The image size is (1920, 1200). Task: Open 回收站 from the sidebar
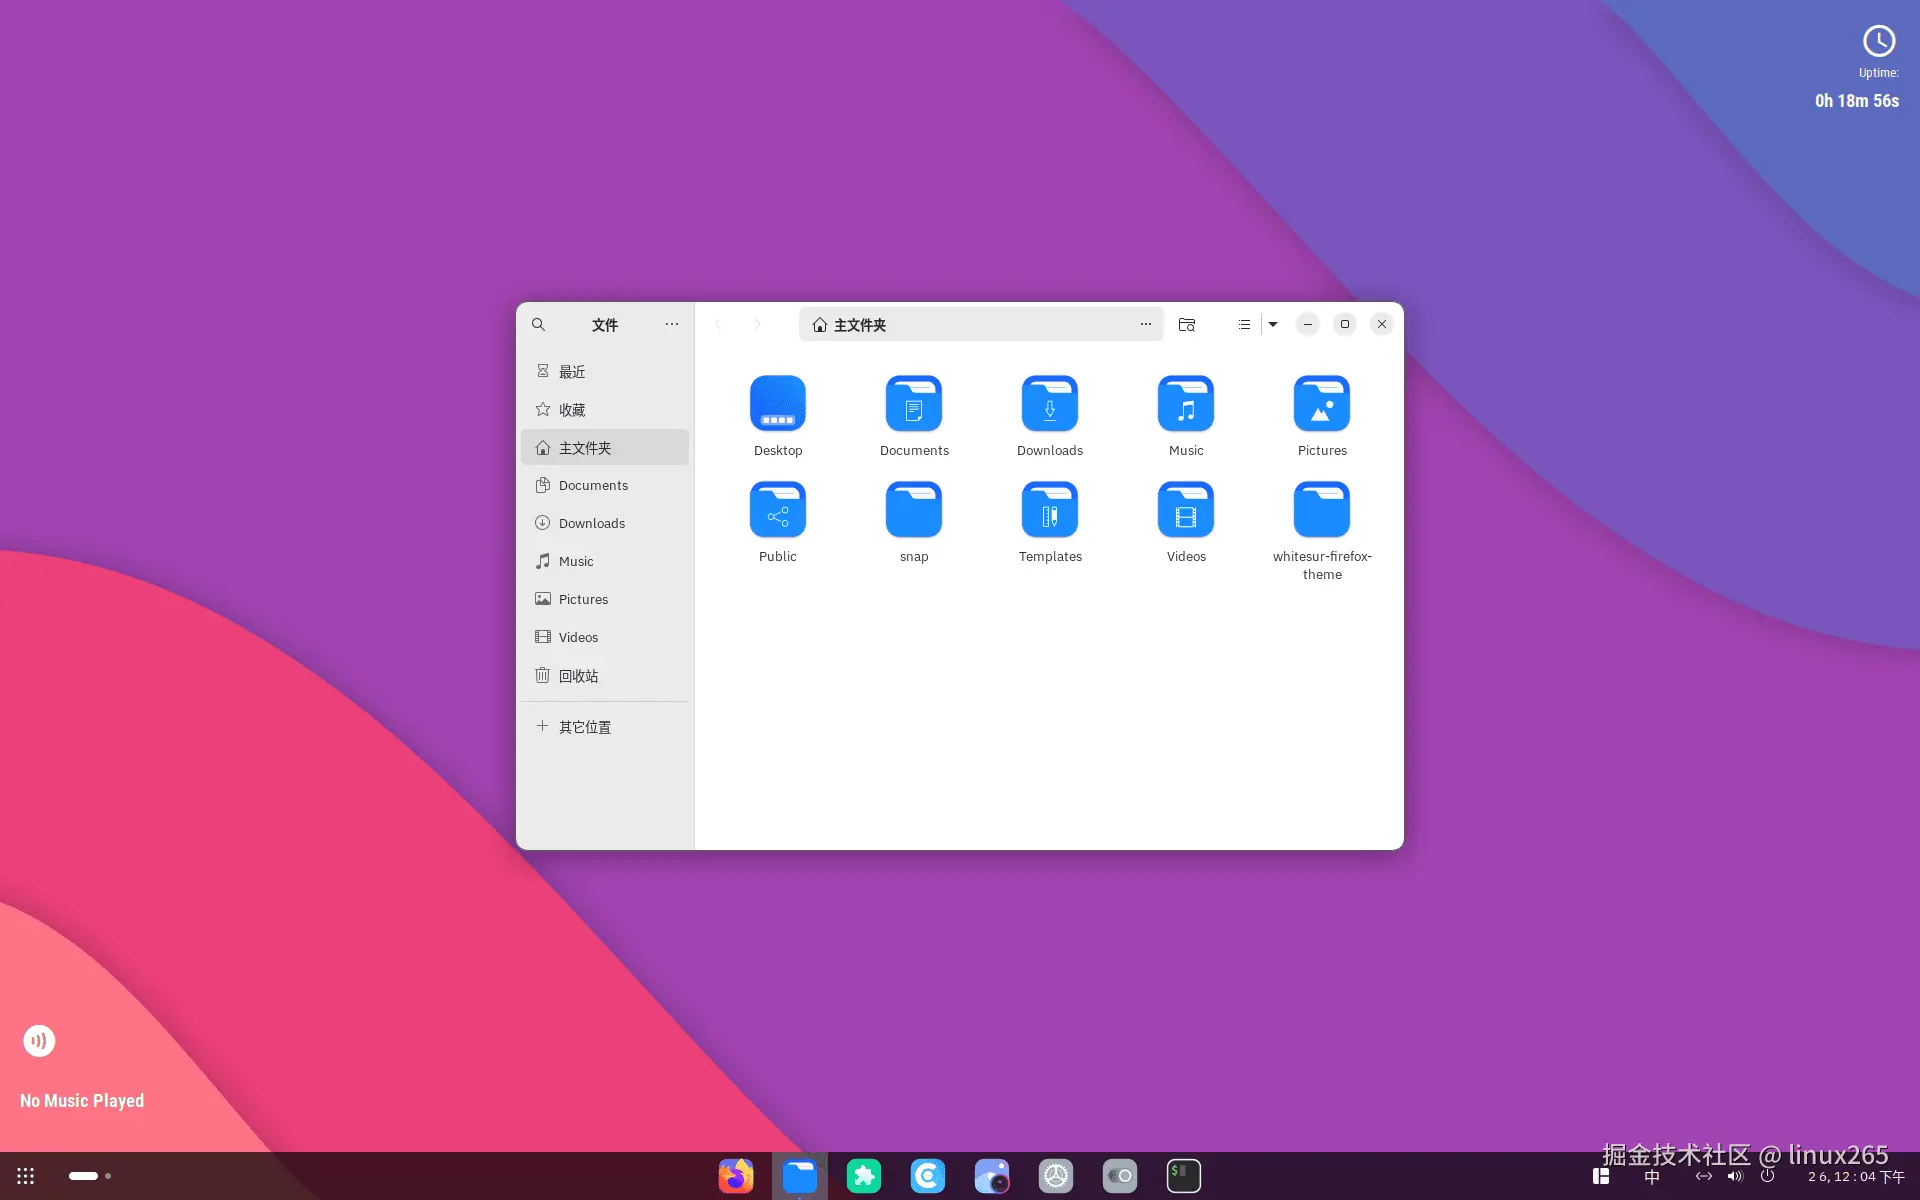click(x=578, y=676)
